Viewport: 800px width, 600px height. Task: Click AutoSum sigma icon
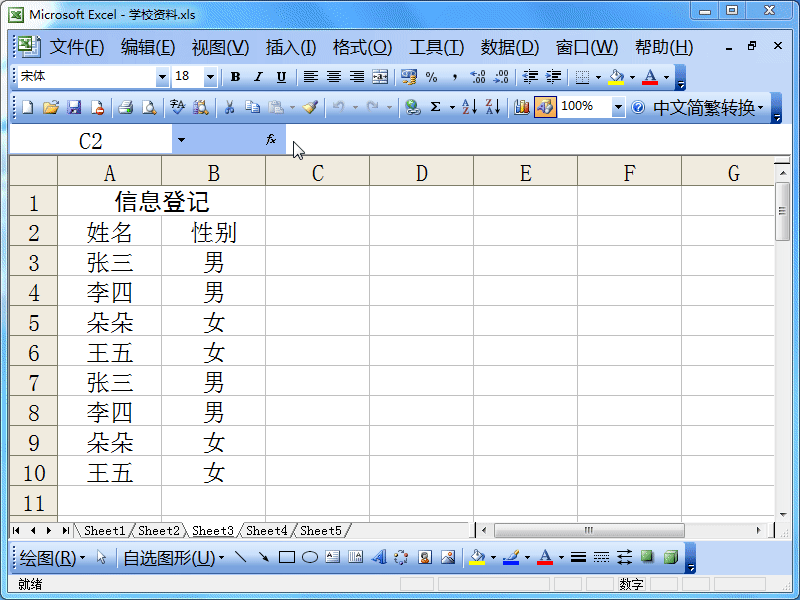[x=435, y=107]
